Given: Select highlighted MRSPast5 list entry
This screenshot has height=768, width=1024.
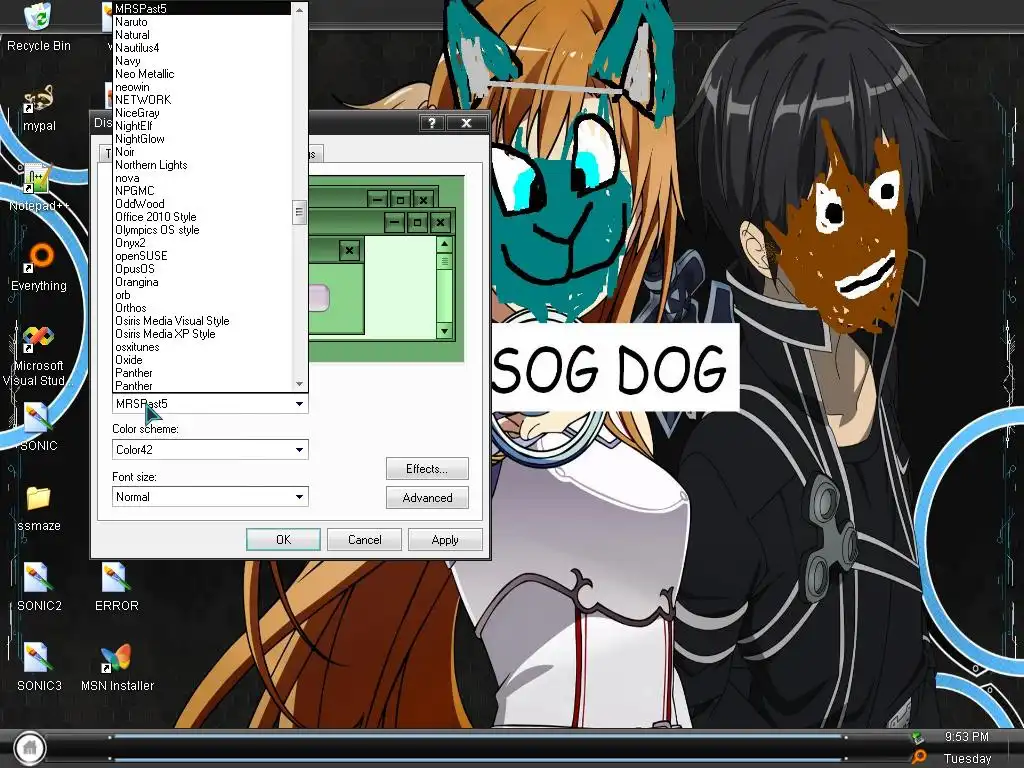Looking at the screenshot, I should [202, 8].
